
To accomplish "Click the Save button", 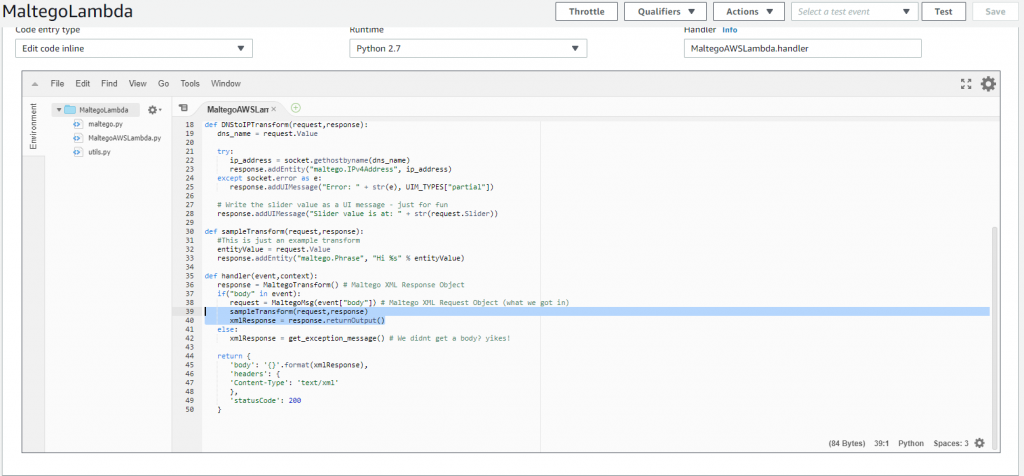I will 995,11.
